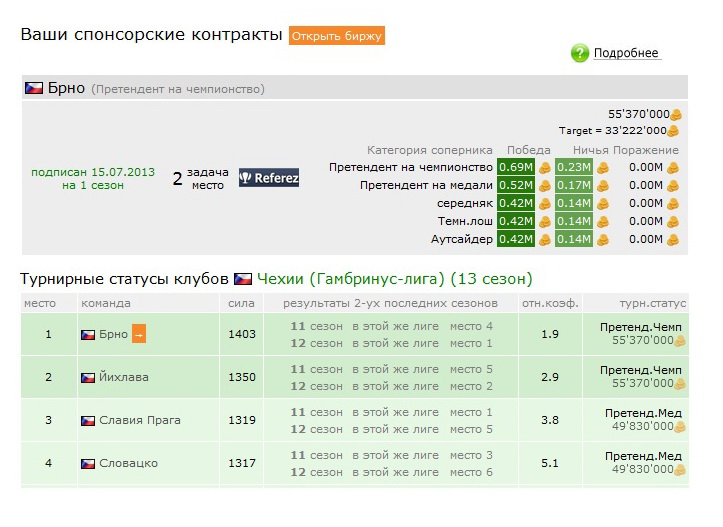Click coin icon beside 49'830'000 in Словацко row
Image resolution: width=723 pixels, height=527 pixels.
tap(680, 470)
